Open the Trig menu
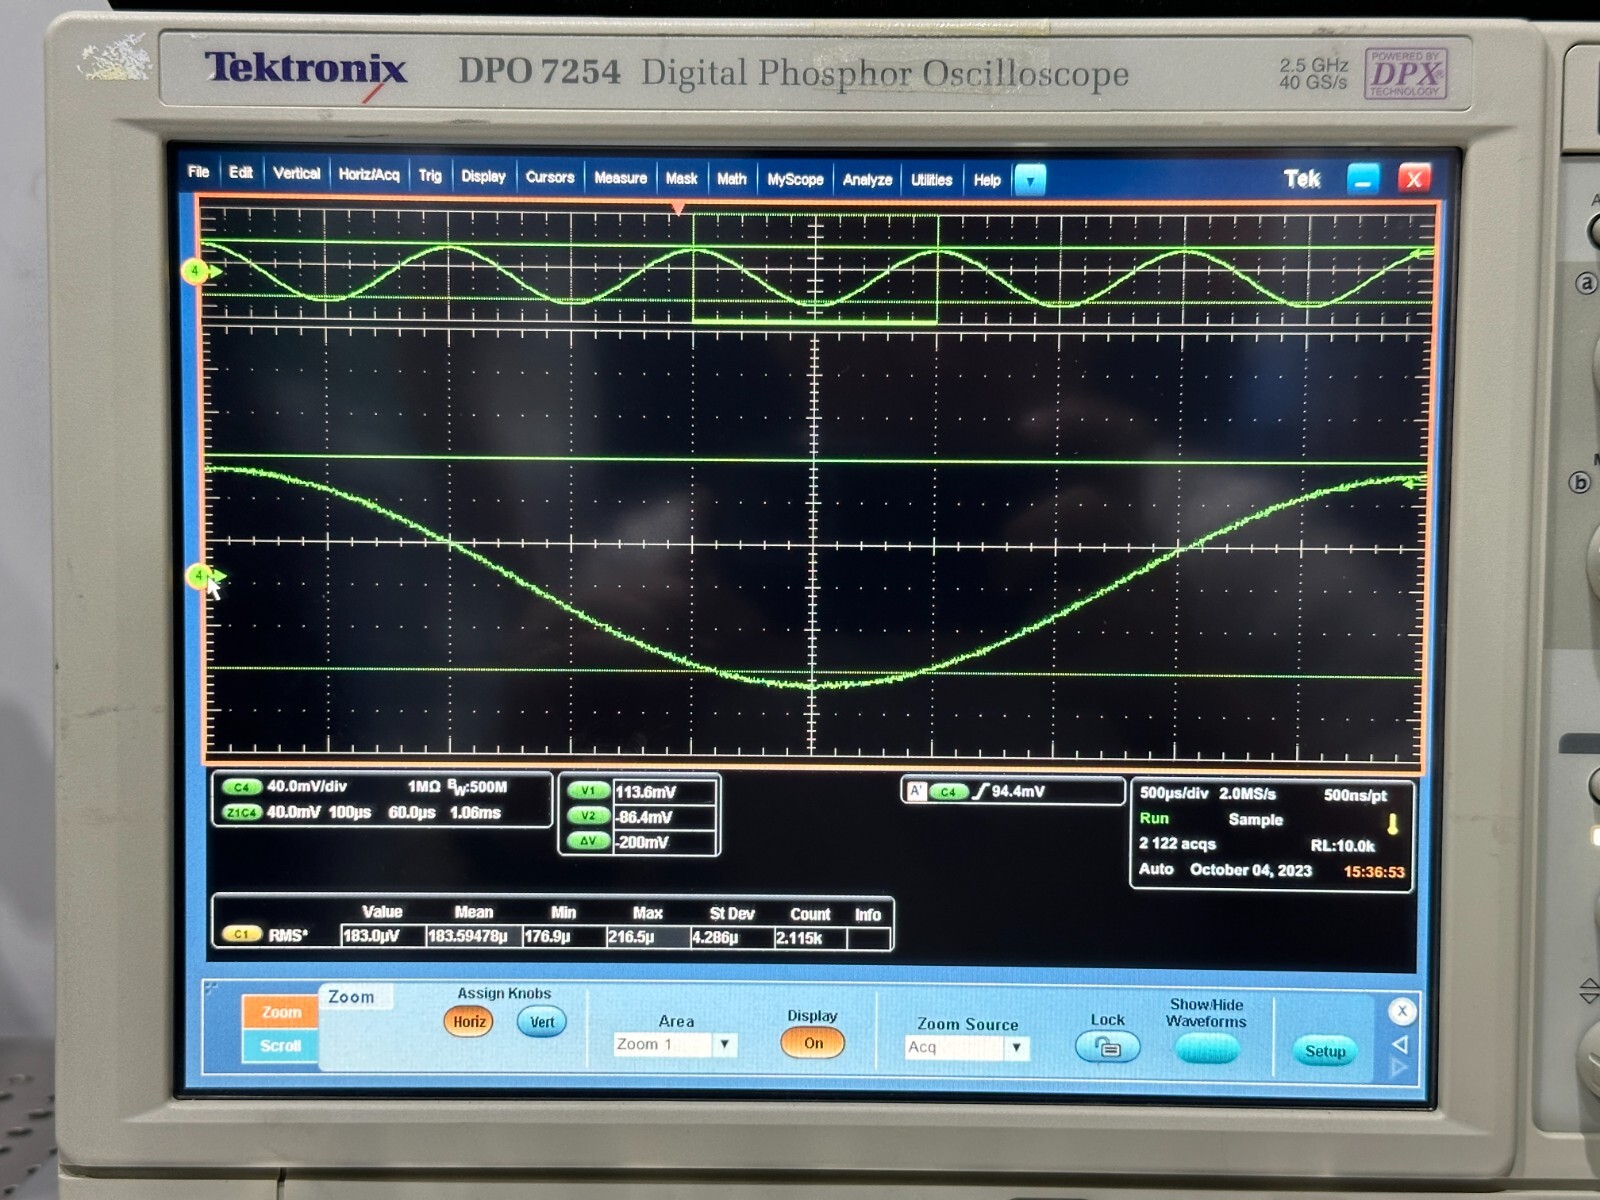 tap(430, 175)
